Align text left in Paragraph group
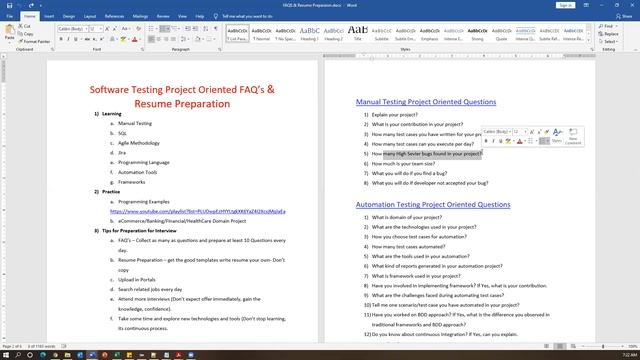Screen dimensions: 640x360 [x=151, y=39]
